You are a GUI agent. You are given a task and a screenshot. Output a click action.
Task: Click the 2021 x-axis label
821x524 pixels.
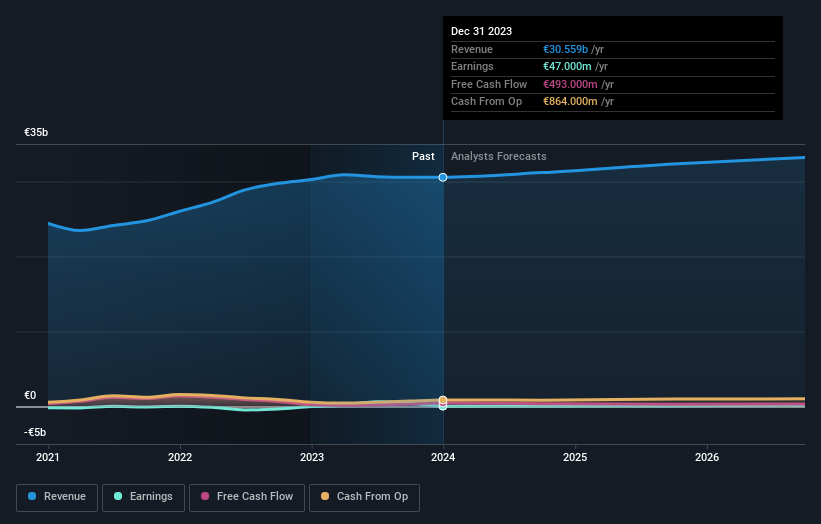[48, 458]
